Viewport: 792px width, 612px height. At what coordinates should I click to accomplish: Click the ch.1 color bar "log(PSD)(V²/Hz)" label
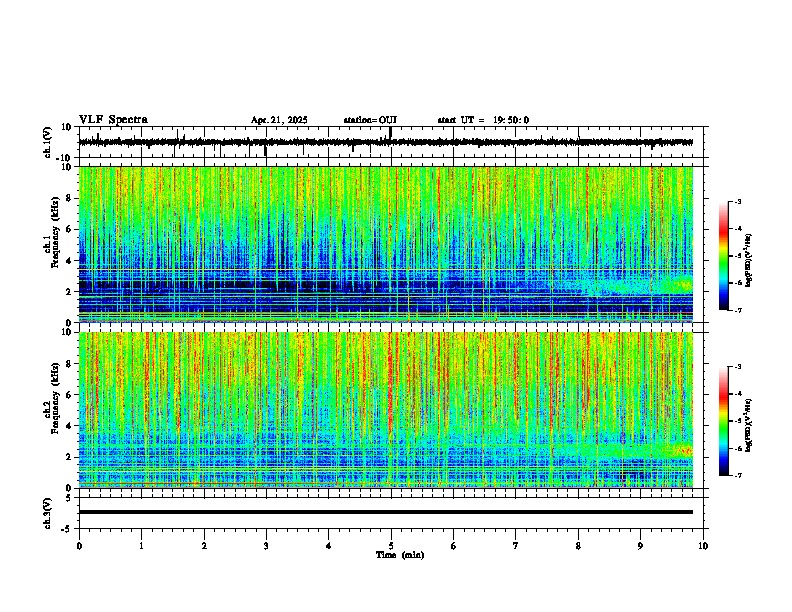pyautogui.click(x=748, y=260)
